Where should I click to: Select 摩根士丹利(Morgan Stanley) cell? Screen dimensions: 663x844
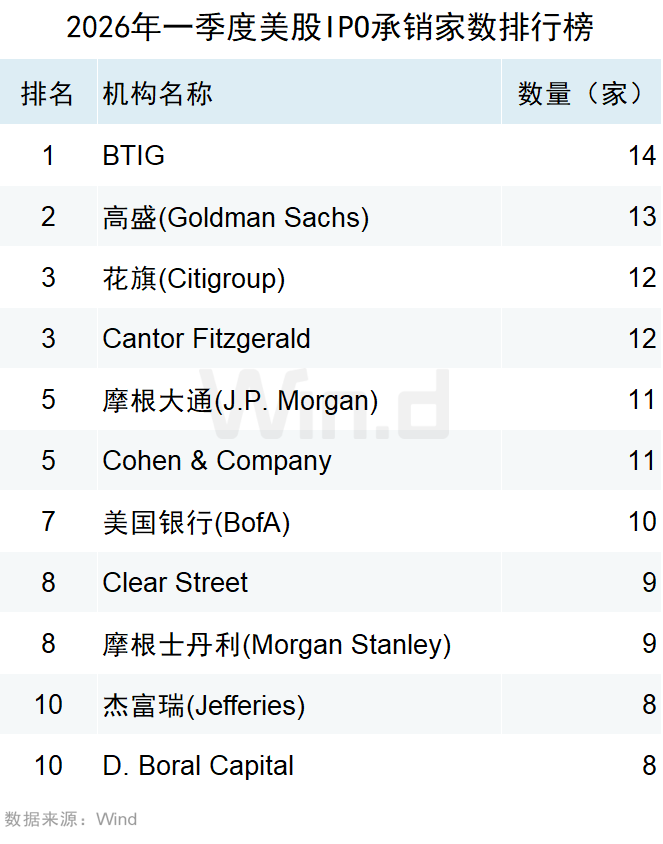tap(276, 645)
